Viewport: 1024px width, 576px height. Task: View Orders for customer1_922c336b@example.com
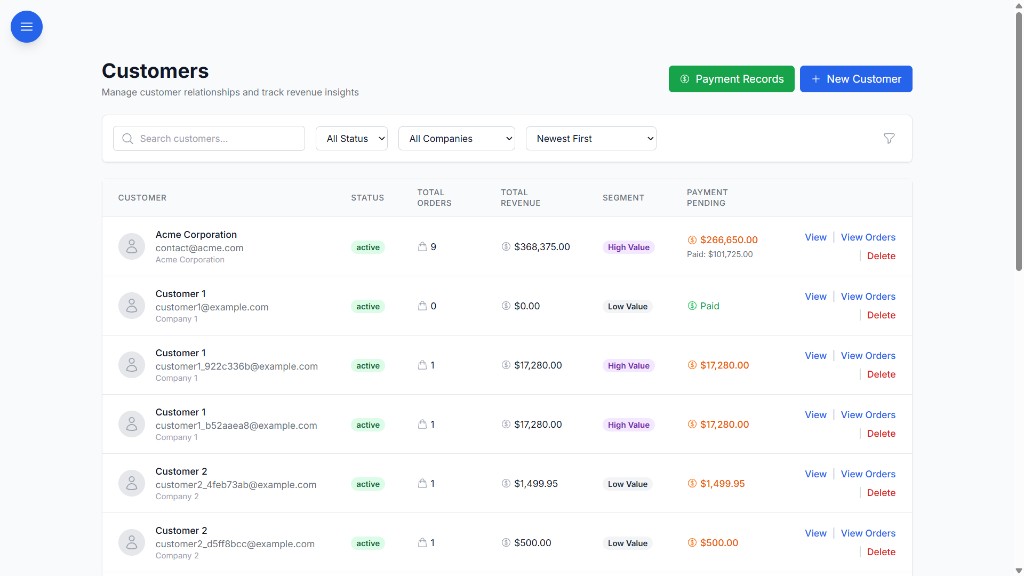[x=868, y=356]
